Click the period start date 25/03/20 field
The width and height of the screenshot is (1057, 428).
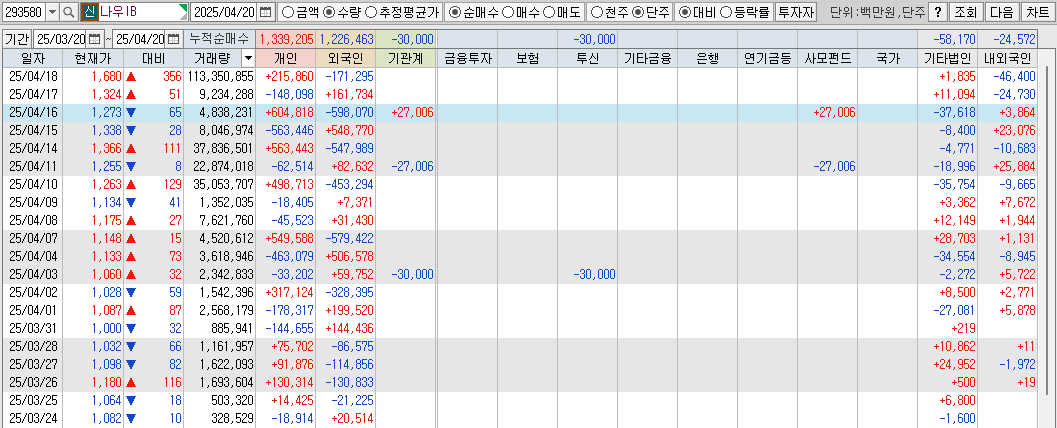(60, 39)
